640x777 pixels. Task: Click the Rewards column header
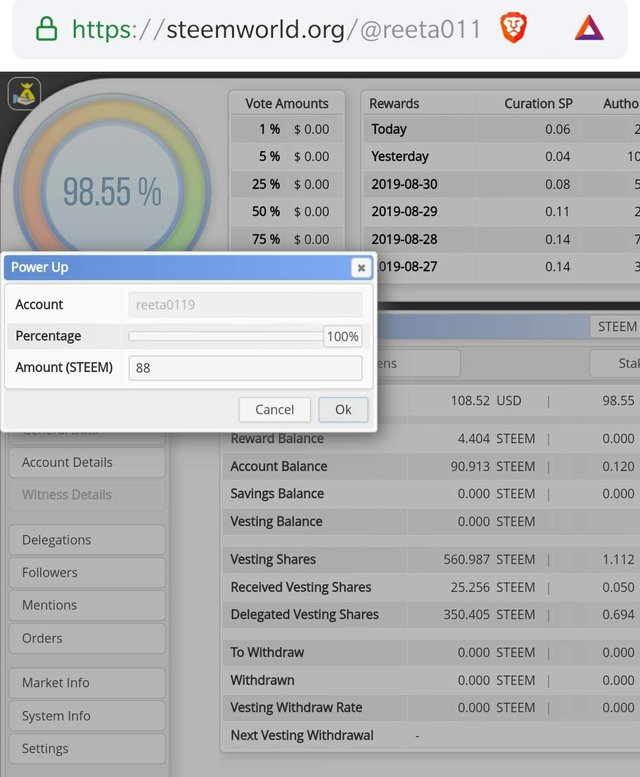394,104
